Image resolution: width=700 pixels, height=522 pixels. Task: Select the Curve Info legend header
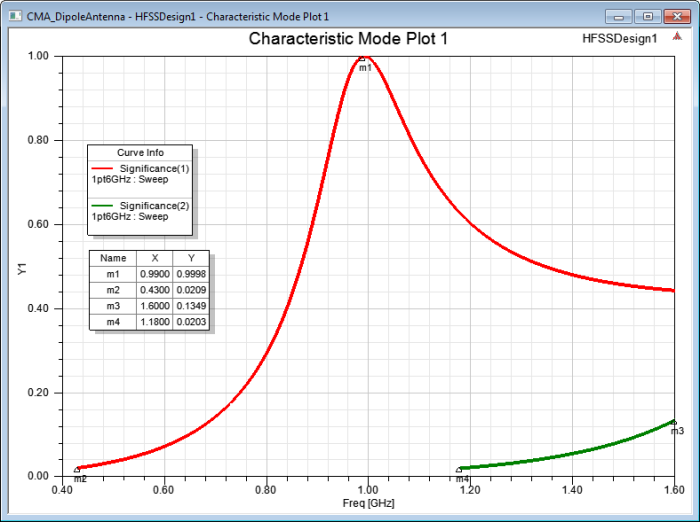coord(140,152)
